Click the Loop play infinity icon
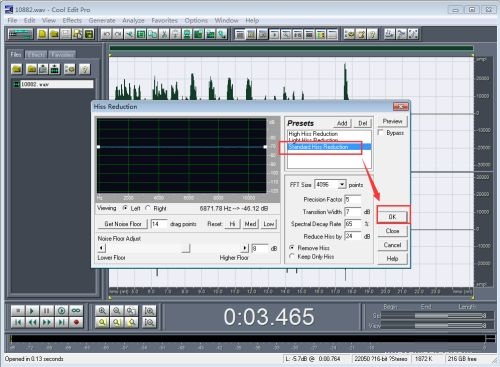The width and height of the screenshot is (500, 367). tap(76, 311)
